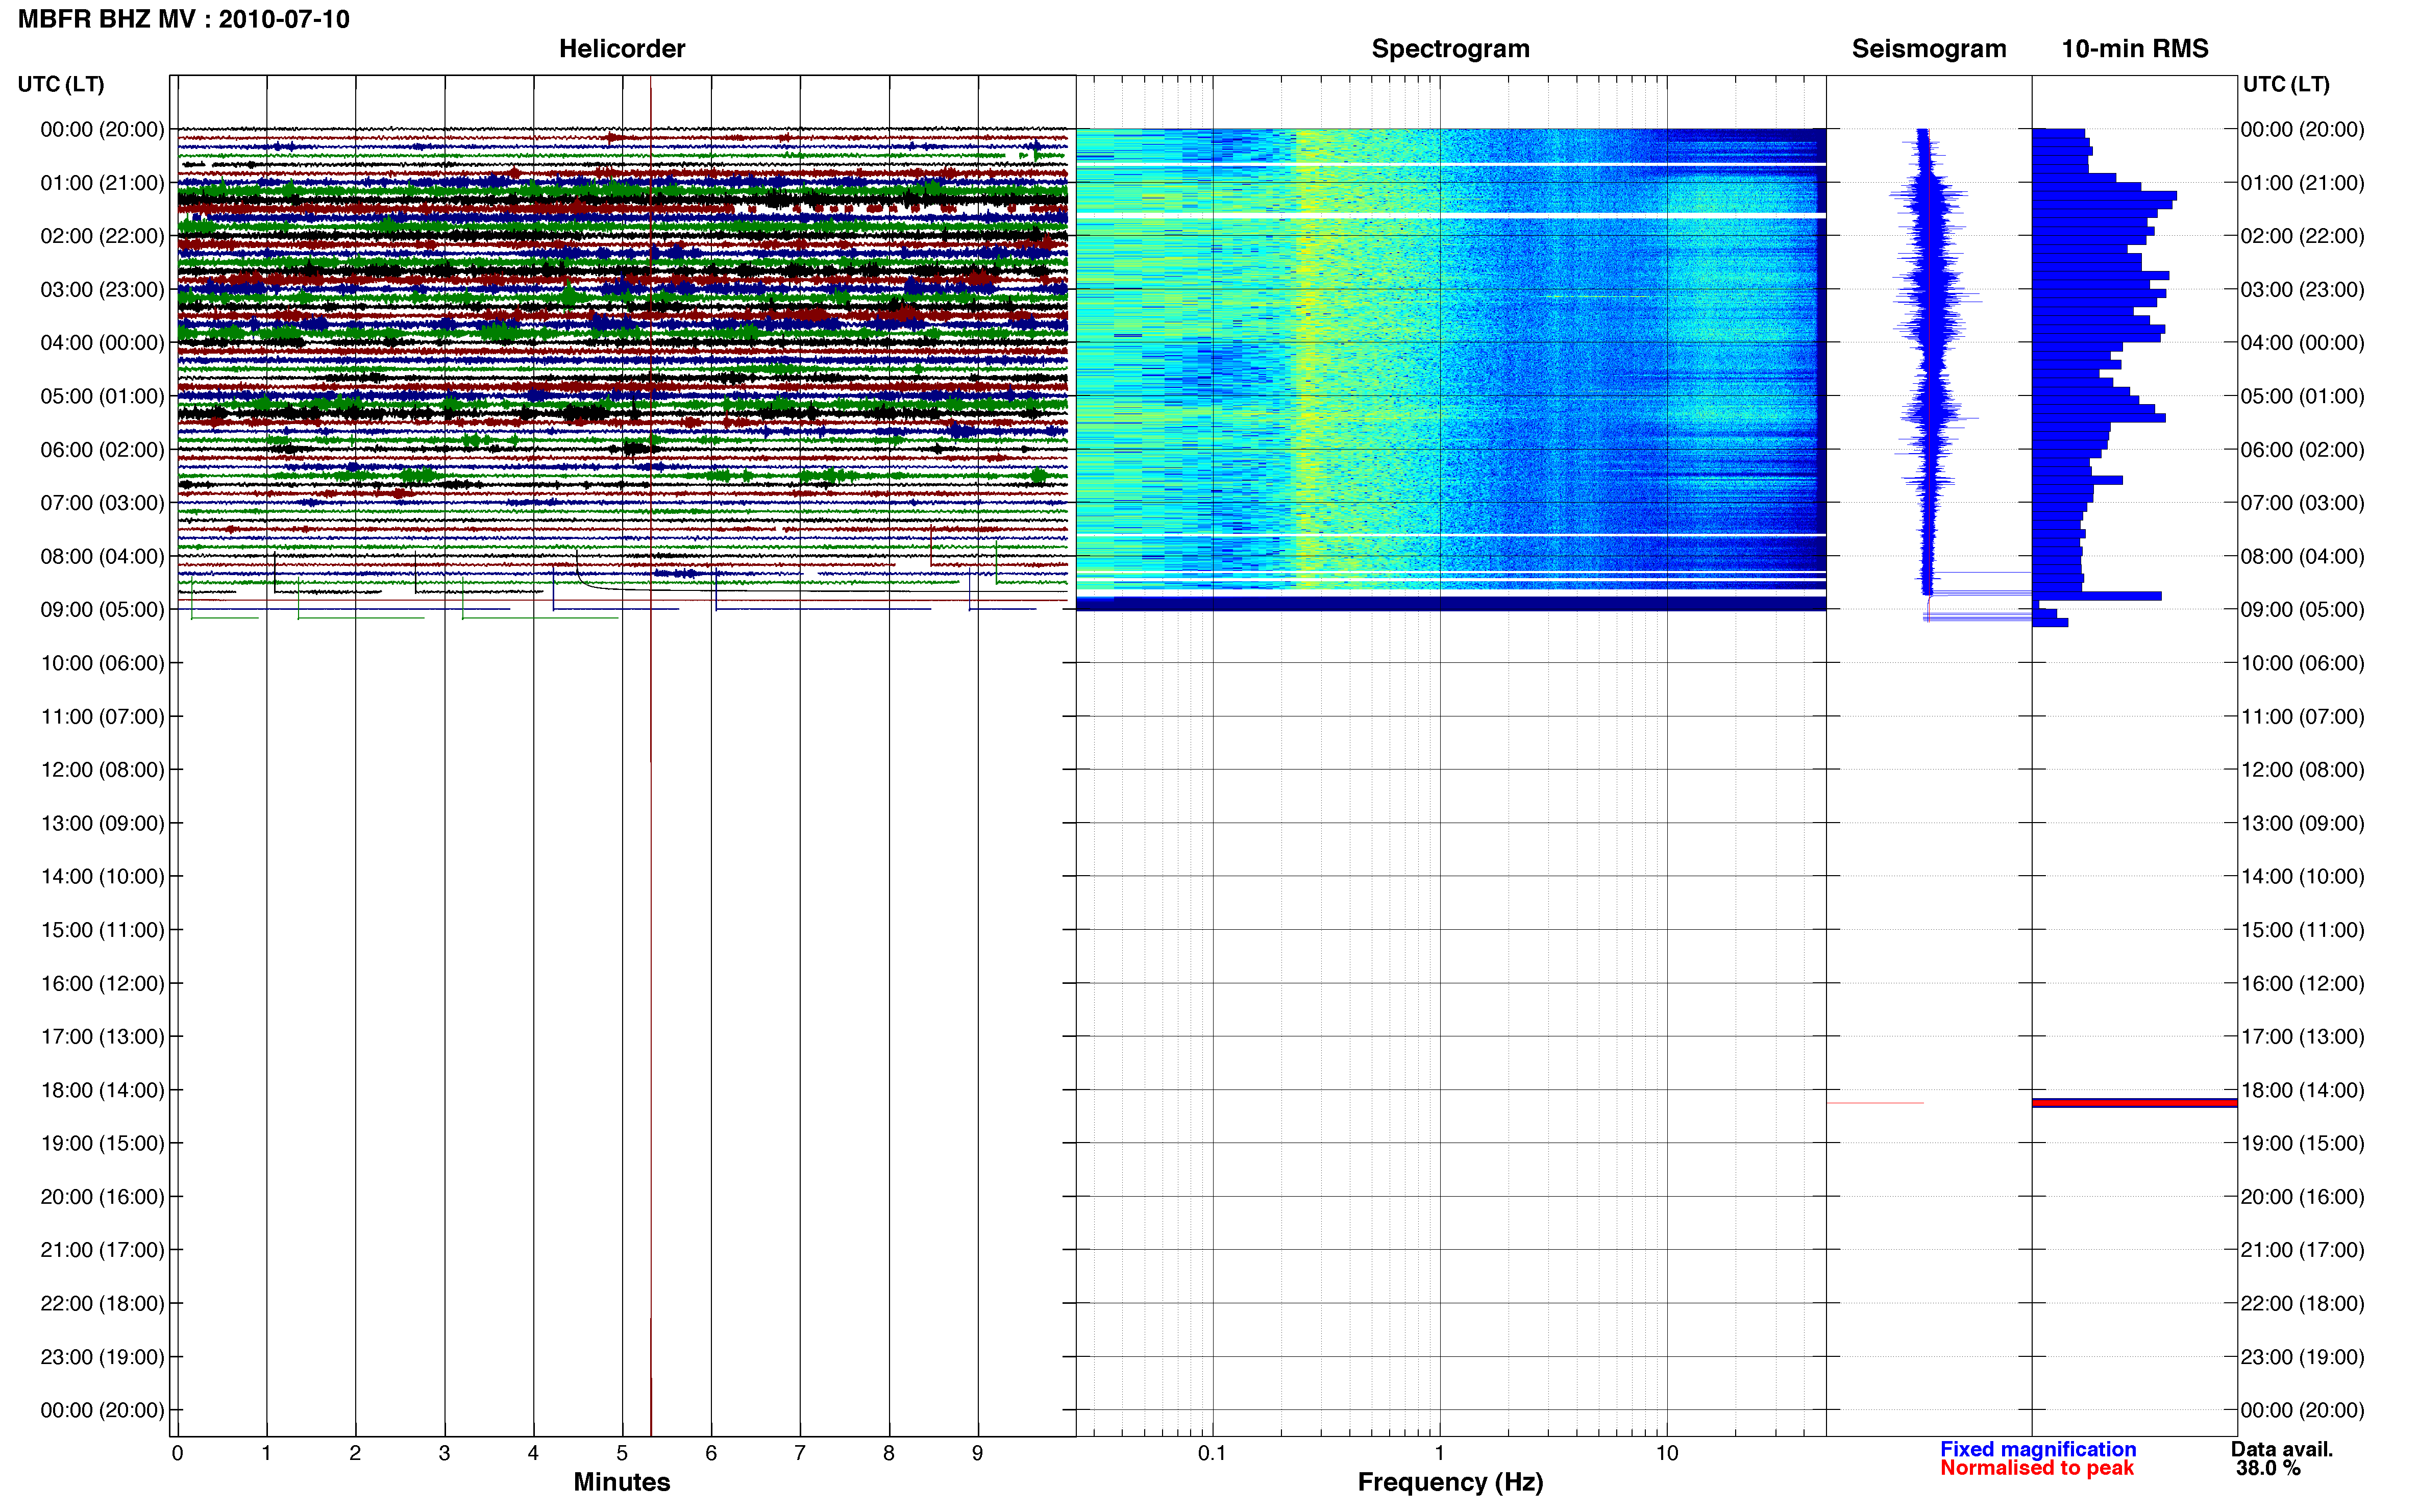Click the left 'UTC (LT)' axis label

click(61, 84)
